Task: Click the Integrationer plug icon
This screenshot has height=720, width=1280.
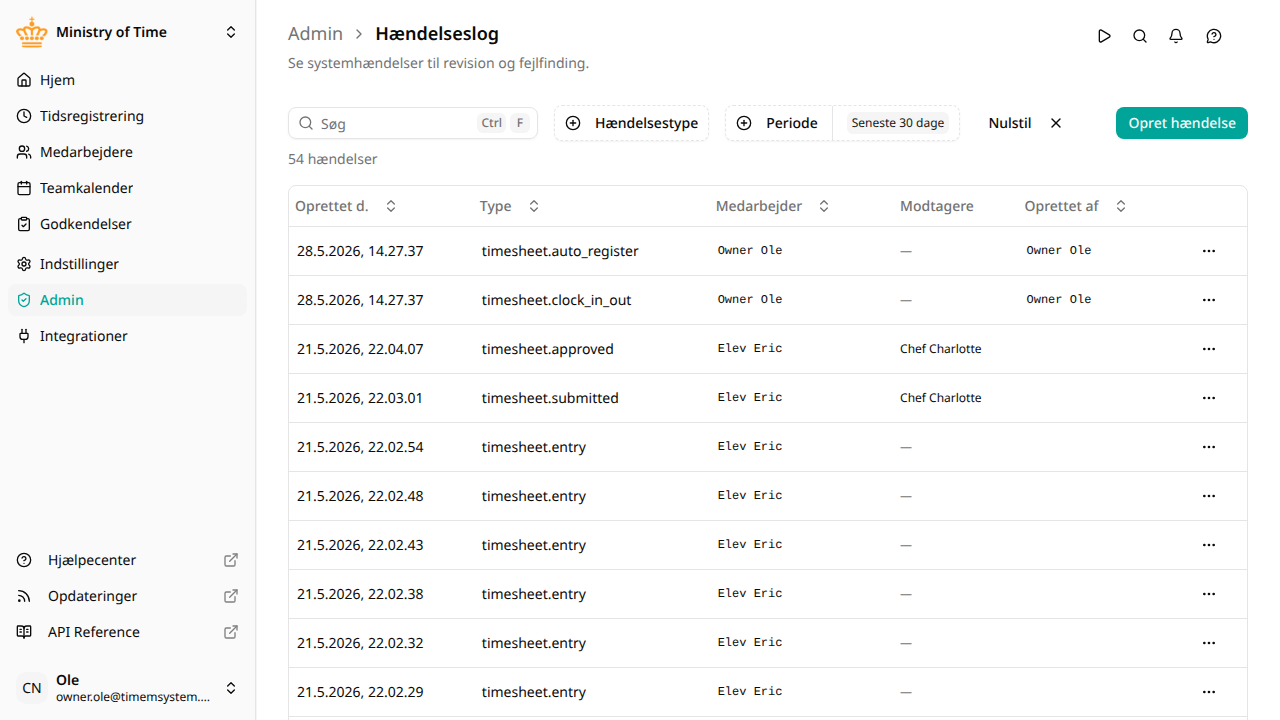Action: 24,336
